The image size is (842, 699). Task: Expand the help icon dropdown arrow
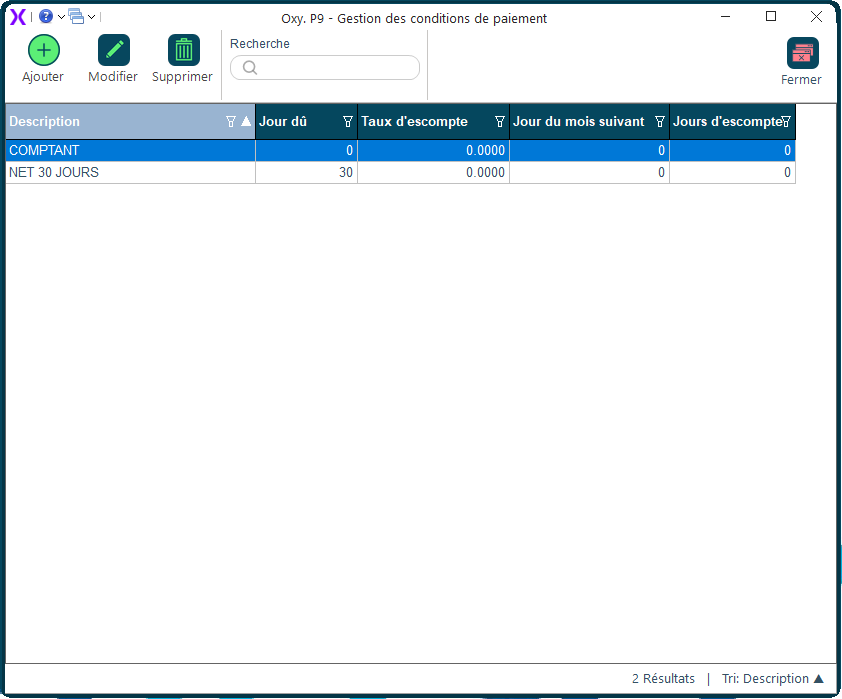click(61, 17)
